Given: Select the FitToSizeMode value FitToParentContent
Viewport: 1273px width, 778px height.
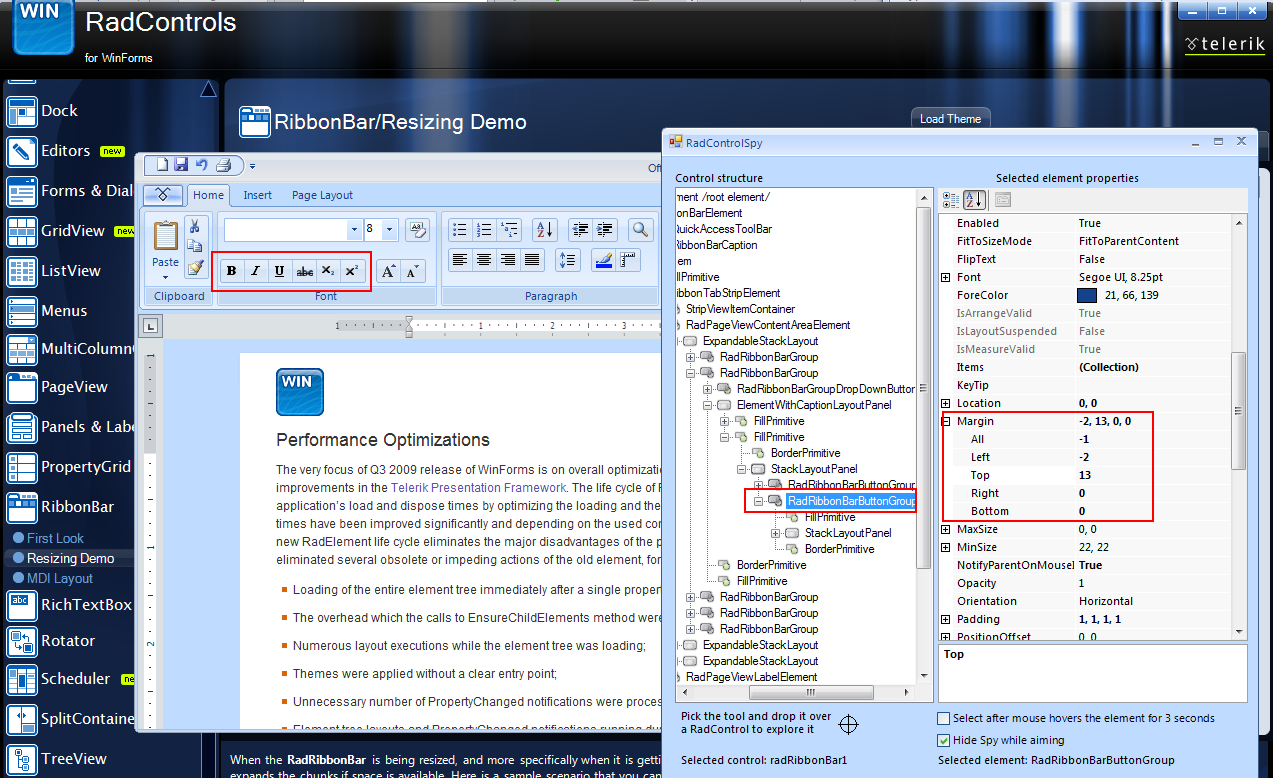Looking at the screenshot, I should click(x=1128, y=241).
